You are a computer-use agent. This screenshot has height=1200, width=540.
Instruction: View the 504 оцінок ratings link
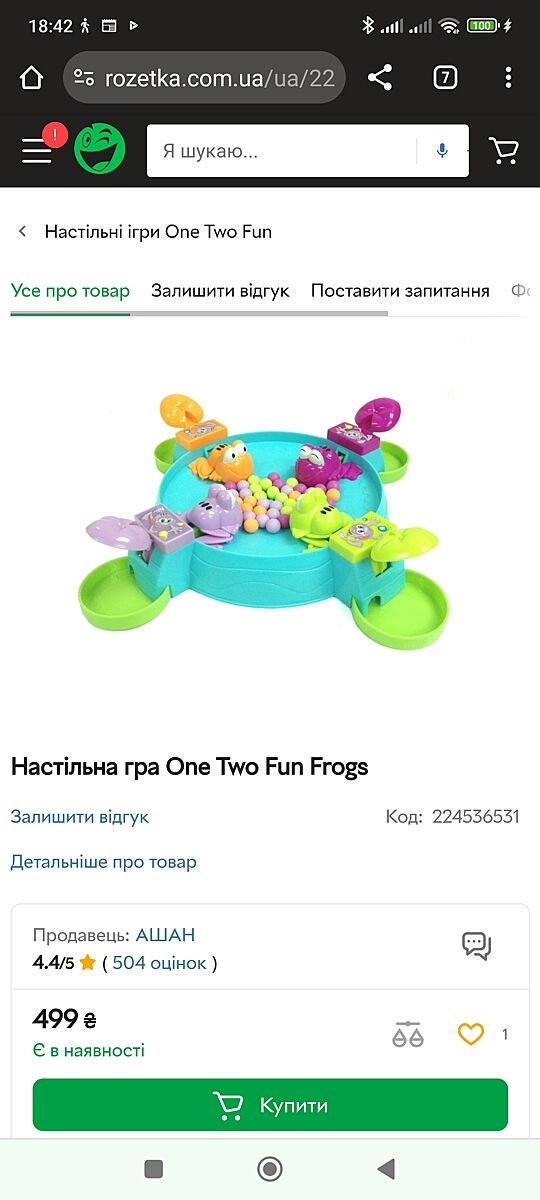pyautogui.click(x=159, y=964)
